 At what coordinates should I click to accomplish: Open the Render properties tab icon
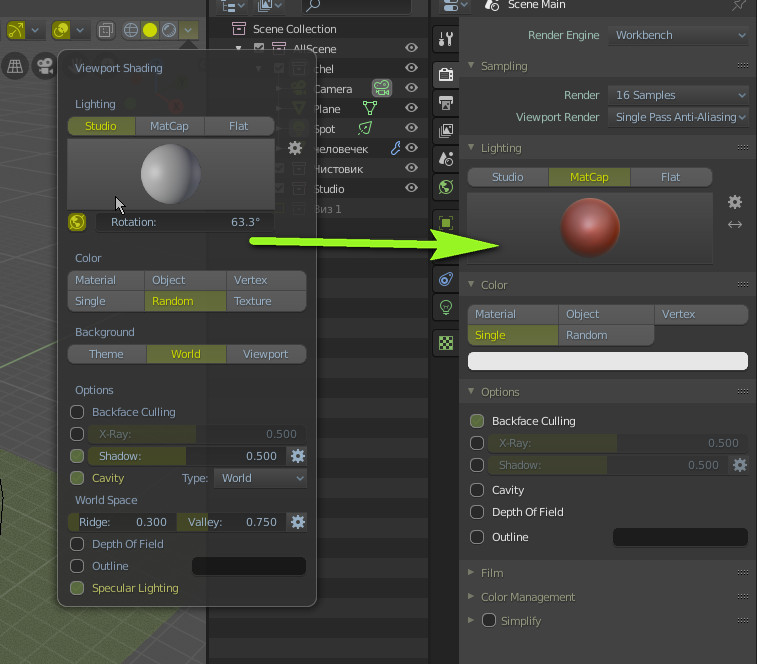[x=446, y=75]
